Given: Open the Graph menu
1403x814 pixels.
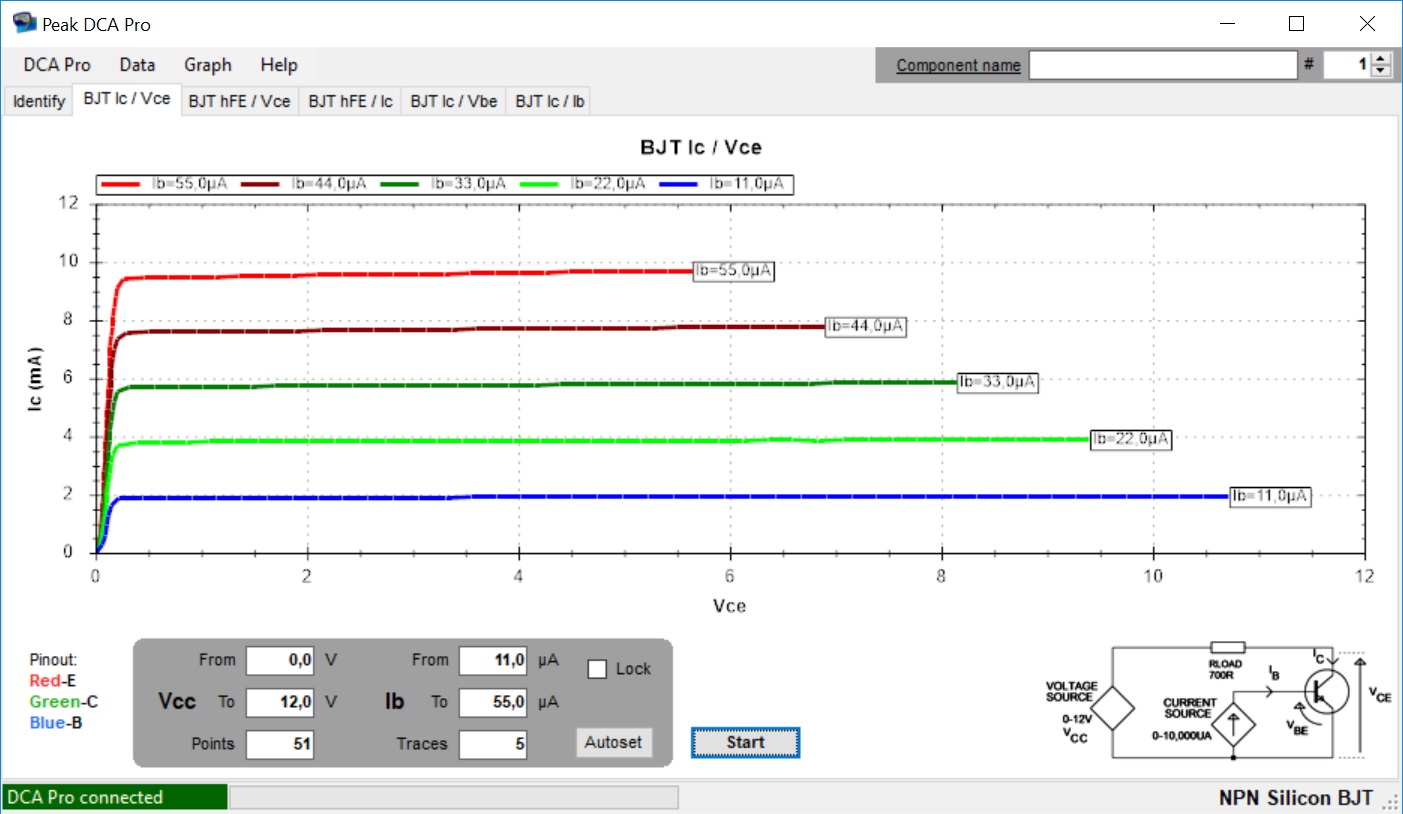Looking at the screenshot, I should 208,65.
